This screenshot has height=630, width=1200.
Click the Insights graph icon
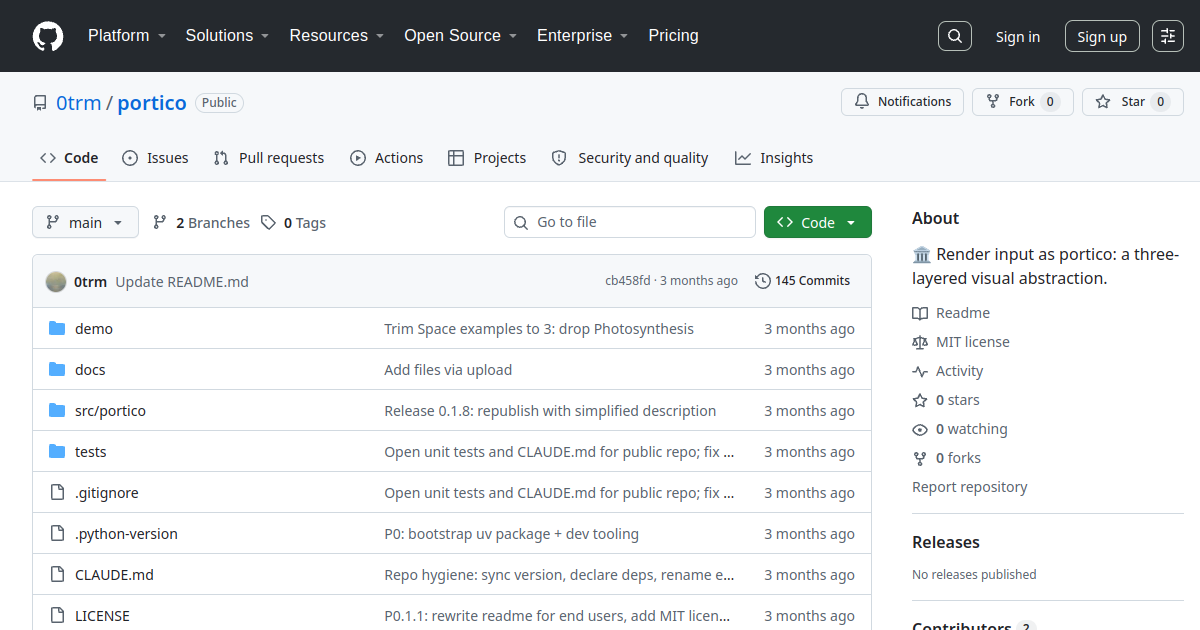tap(743, 158)
